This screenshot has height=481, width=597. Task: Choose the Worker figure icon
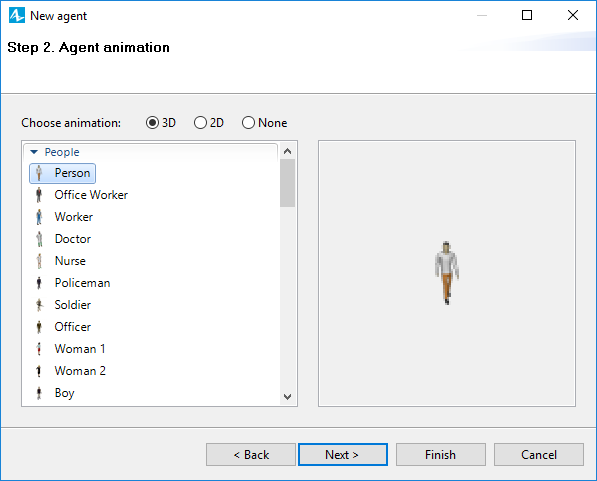(39, 217)
